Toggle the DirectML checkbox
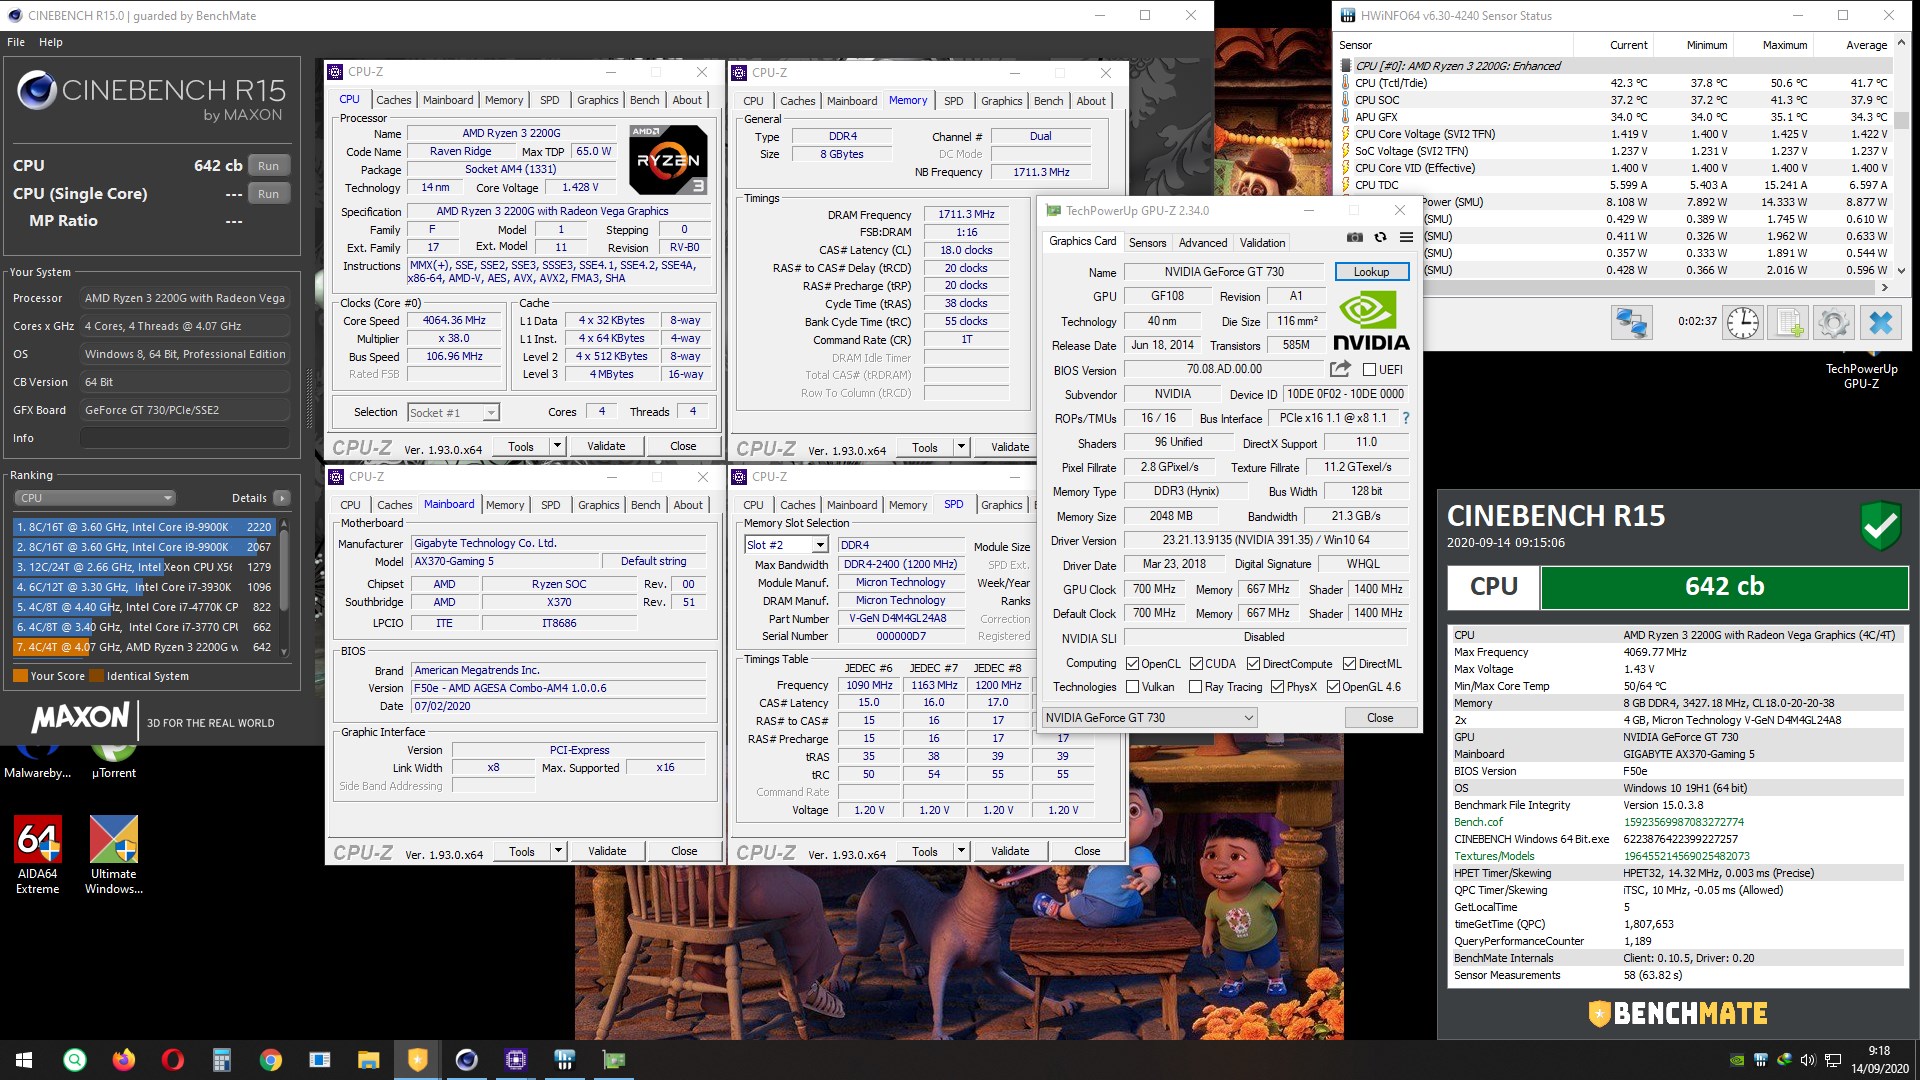The width and height of the screenshot is (1920, 1080). click(1349, 664)
